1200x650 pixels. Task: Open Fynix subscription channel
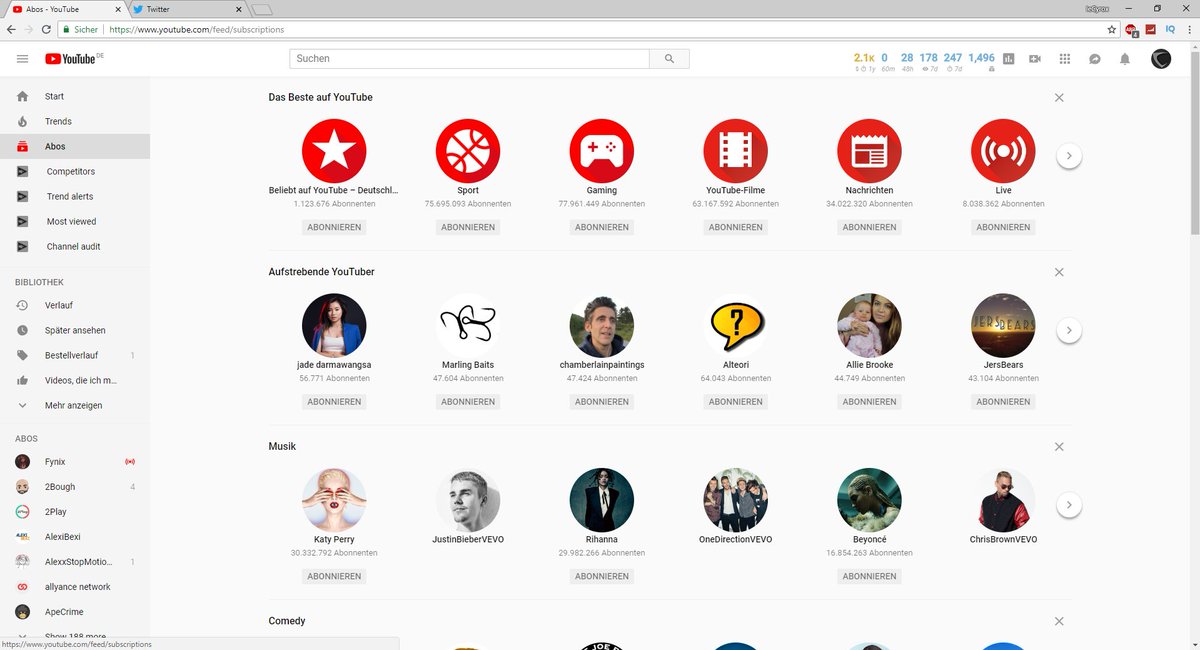[x=75, y=462]
